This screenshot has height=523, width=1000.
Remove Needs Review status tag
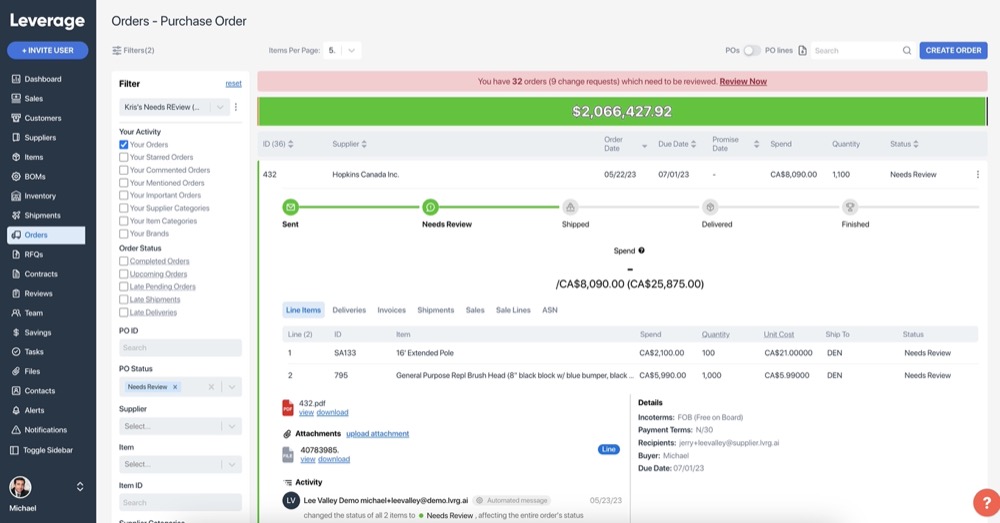coord(175,387)
